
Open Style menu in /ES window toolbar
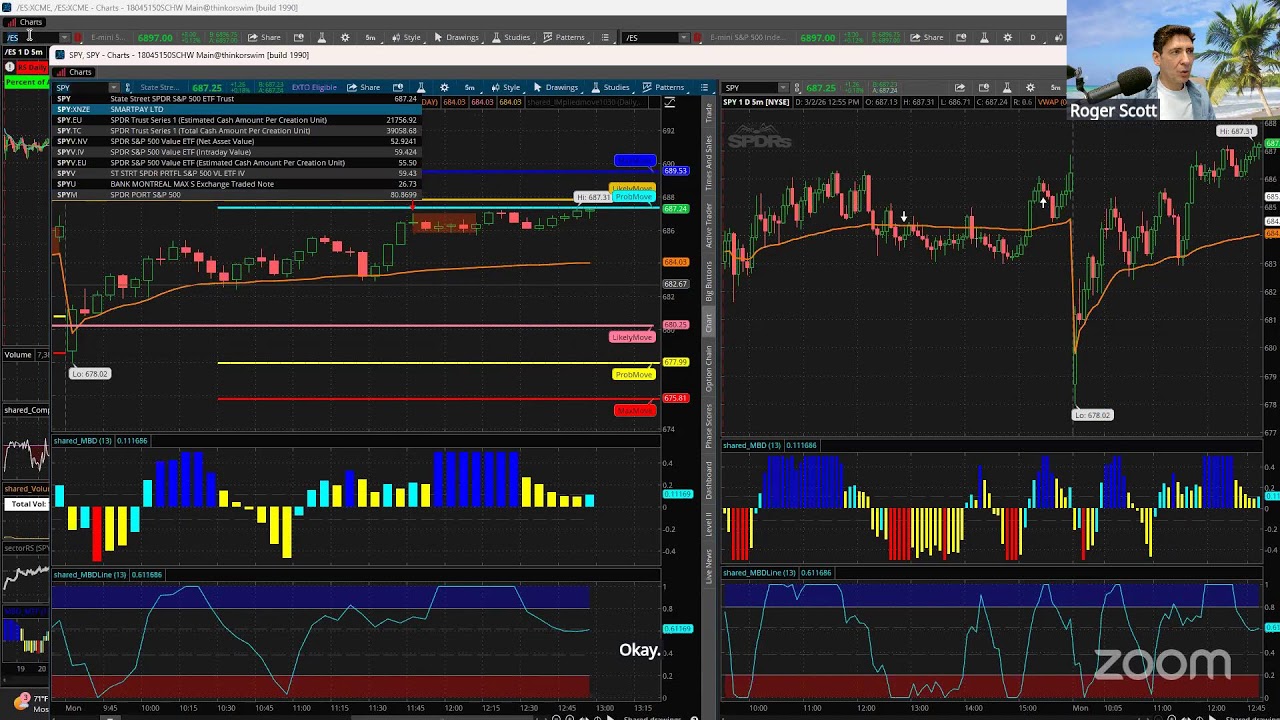406,38
